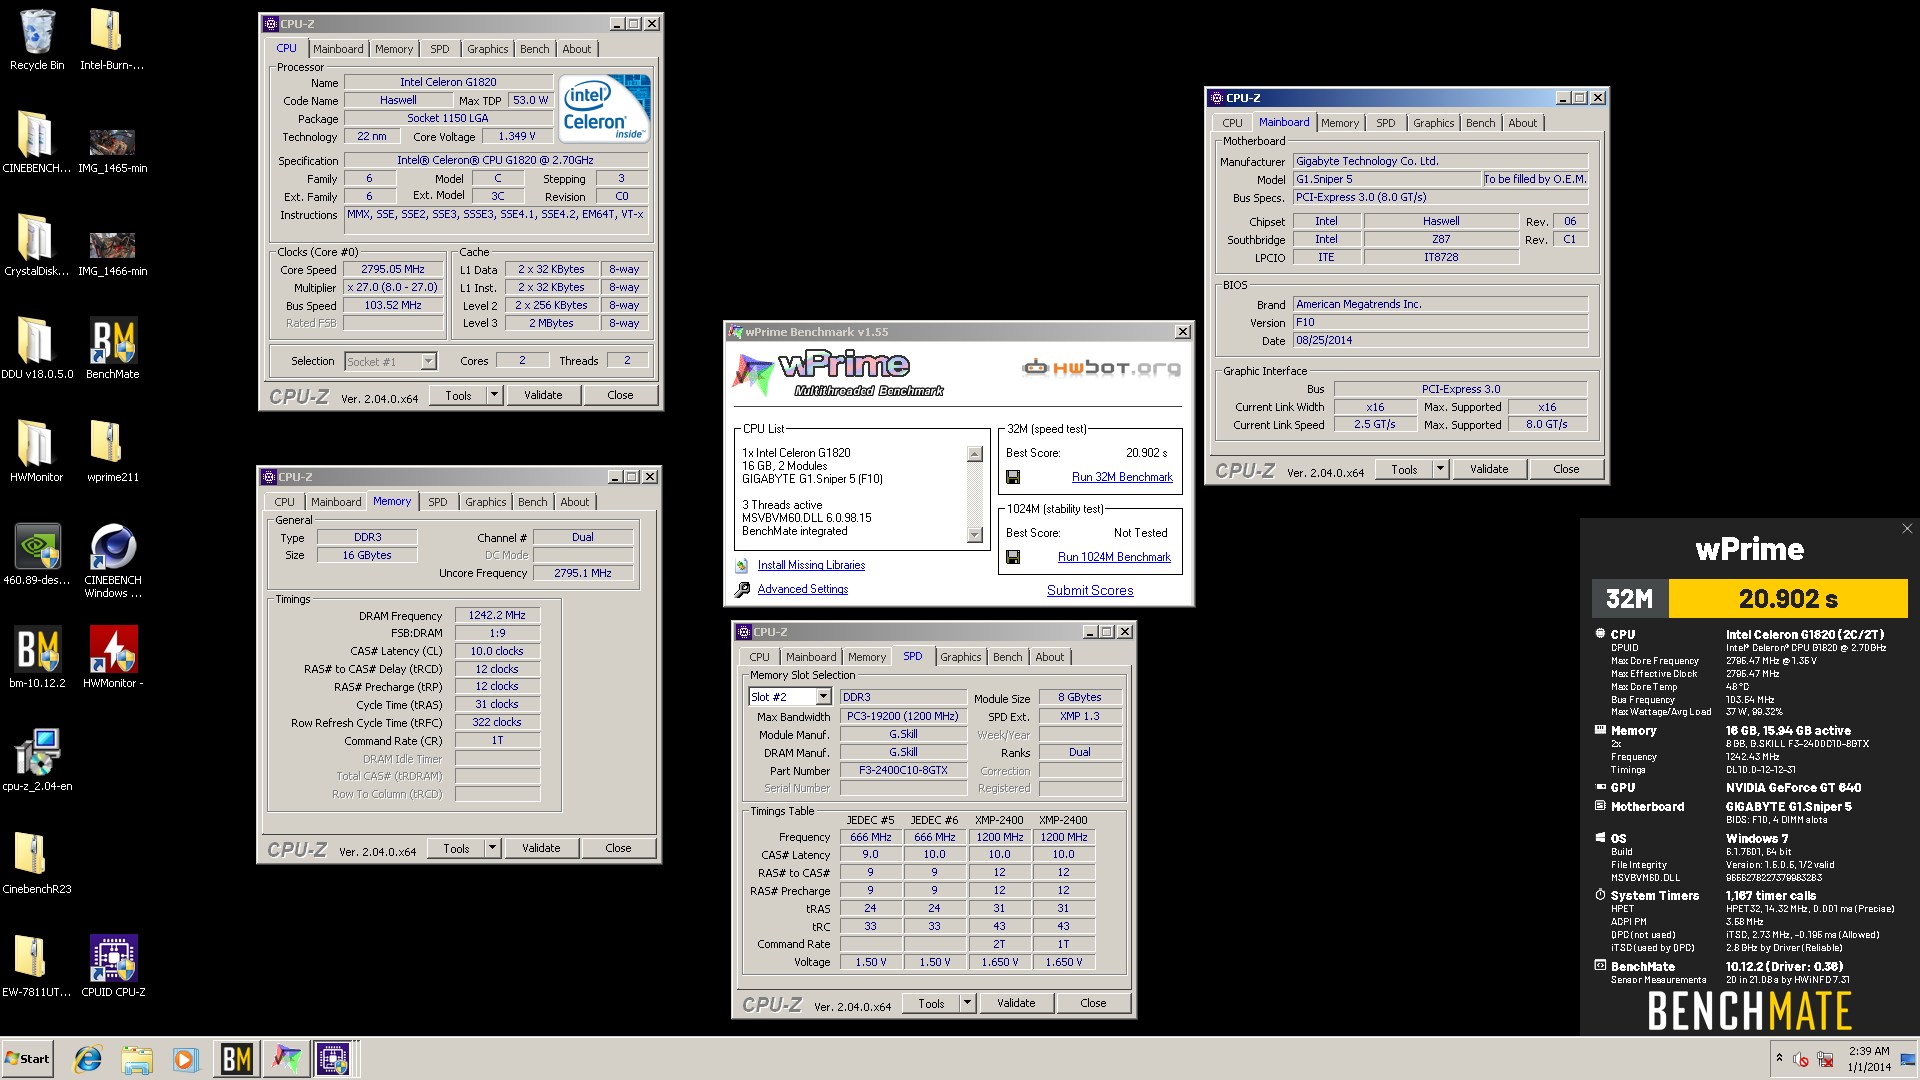Show hidden system tray icons

click(1779, 1058)
